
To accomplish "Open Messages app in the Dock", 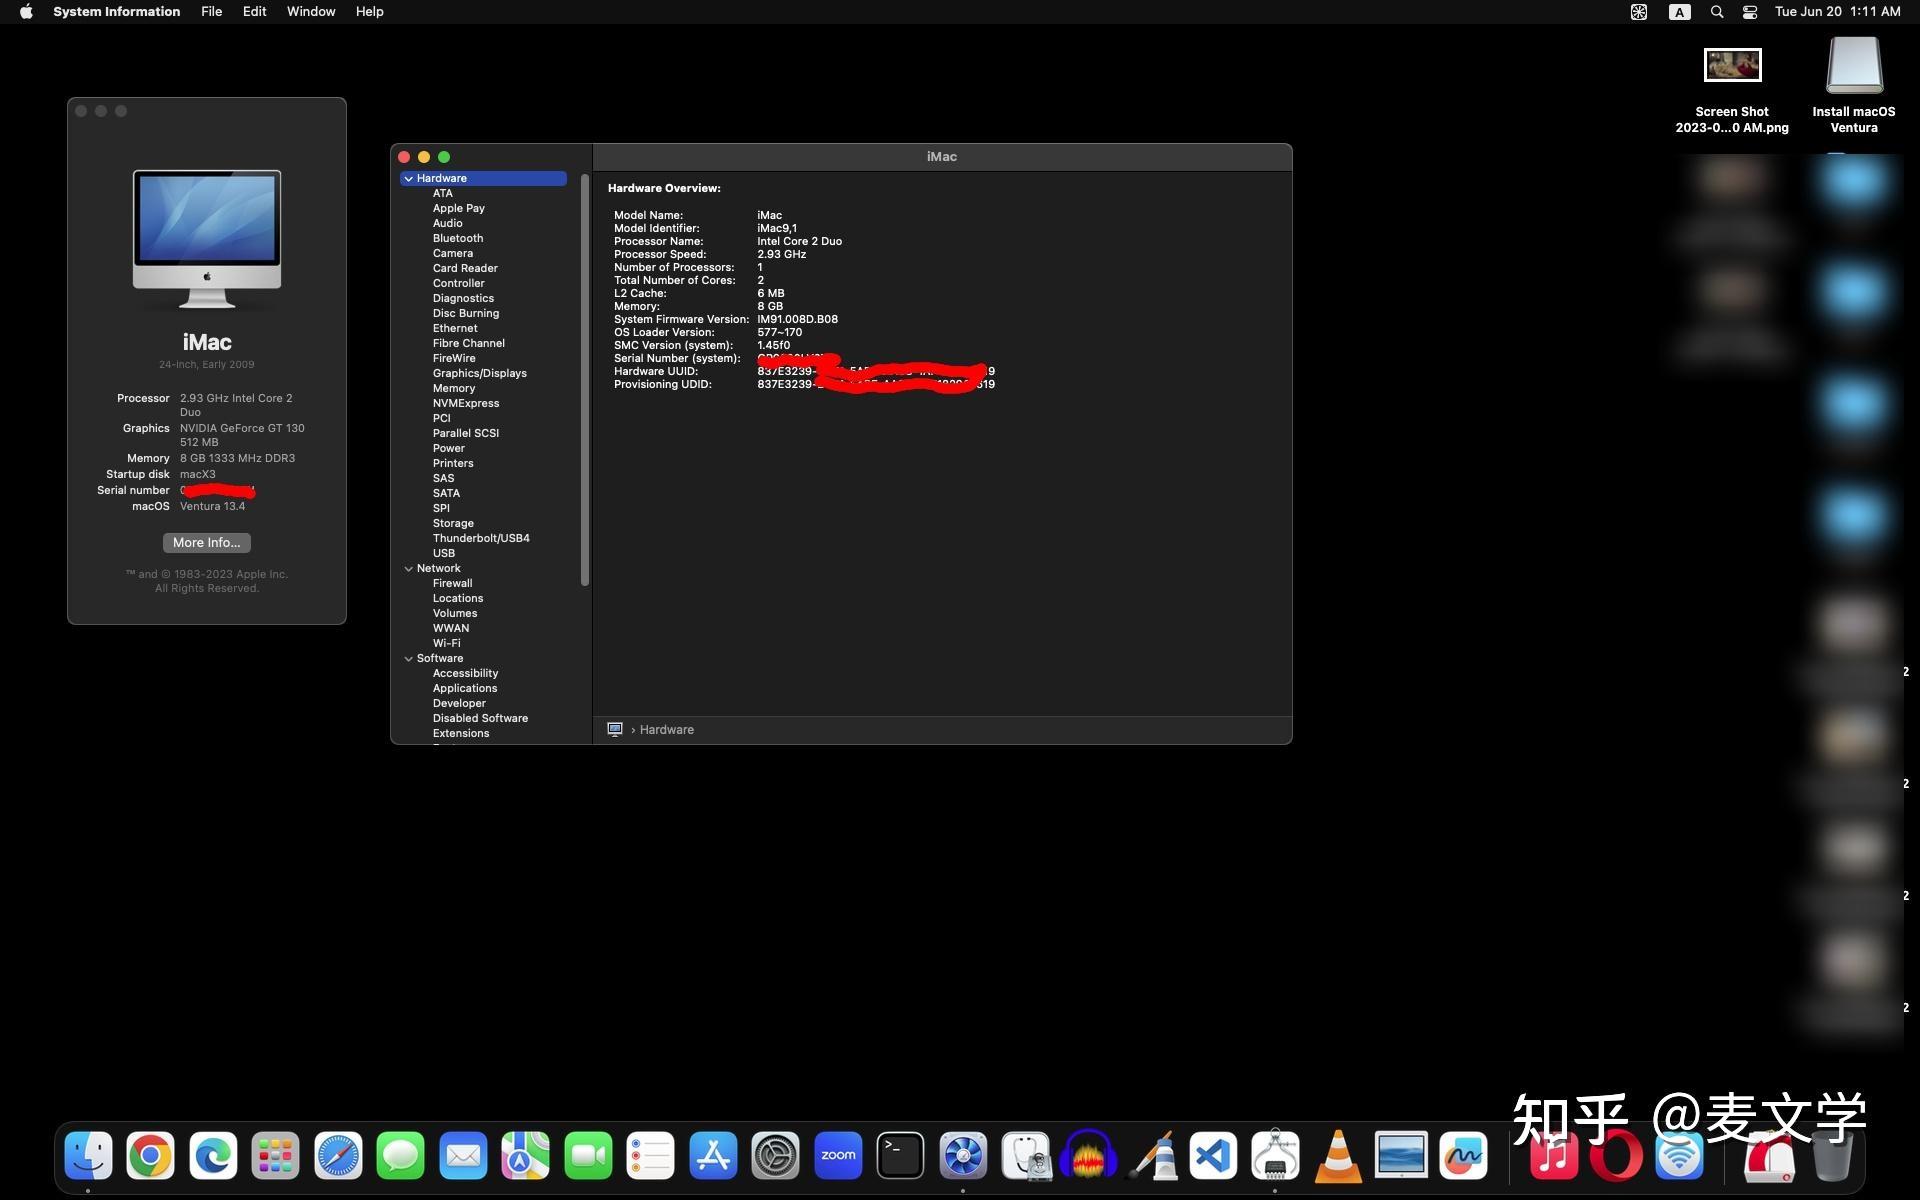I will tap(401, 1156).
